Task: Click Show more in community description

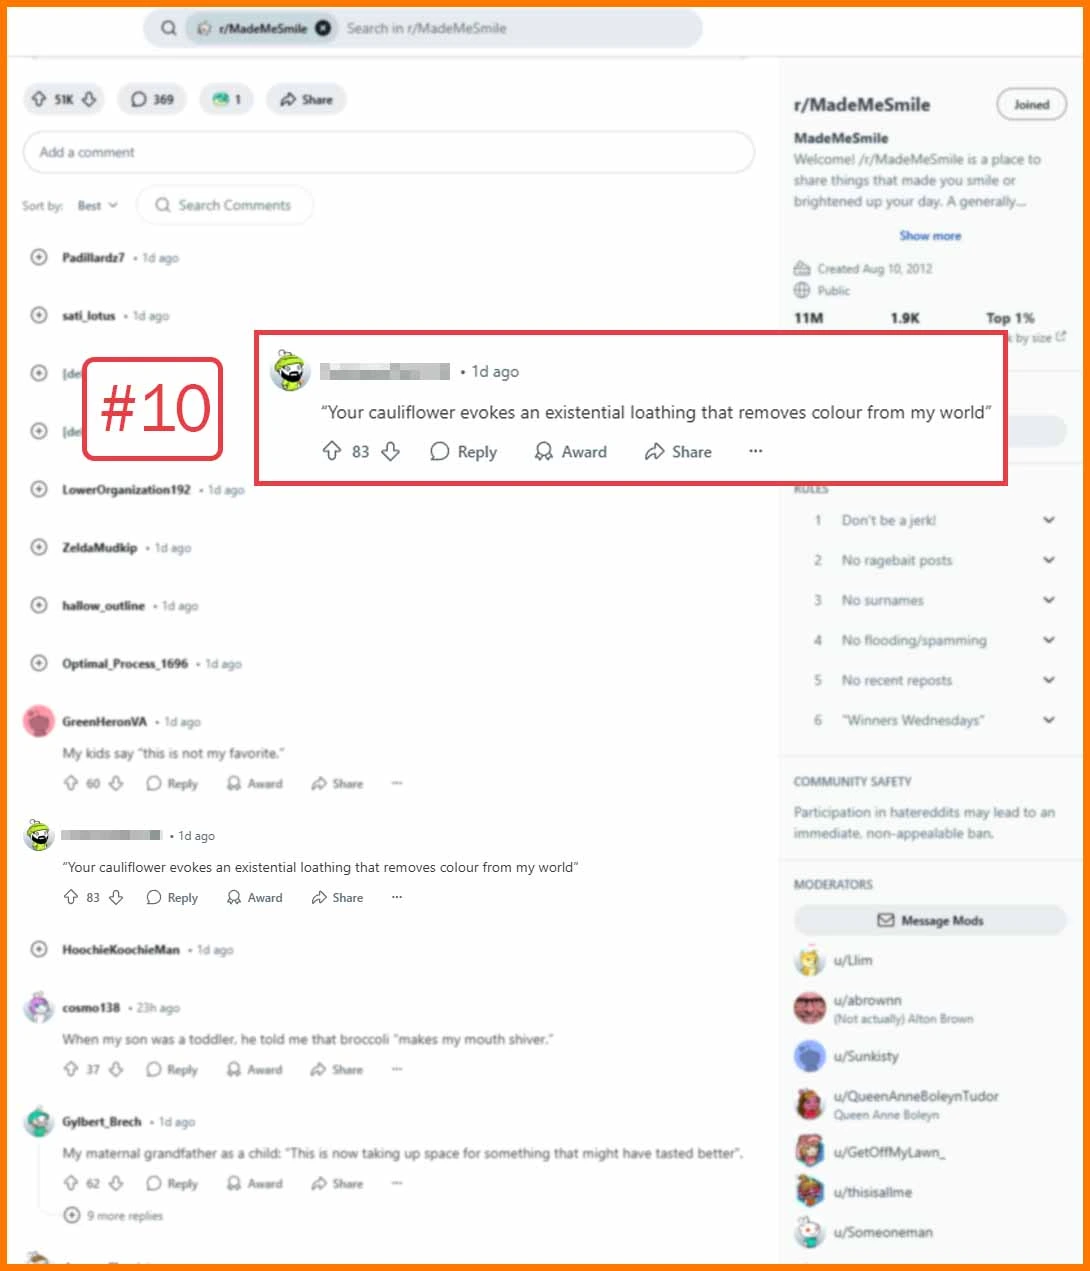Action: point(930,236)
